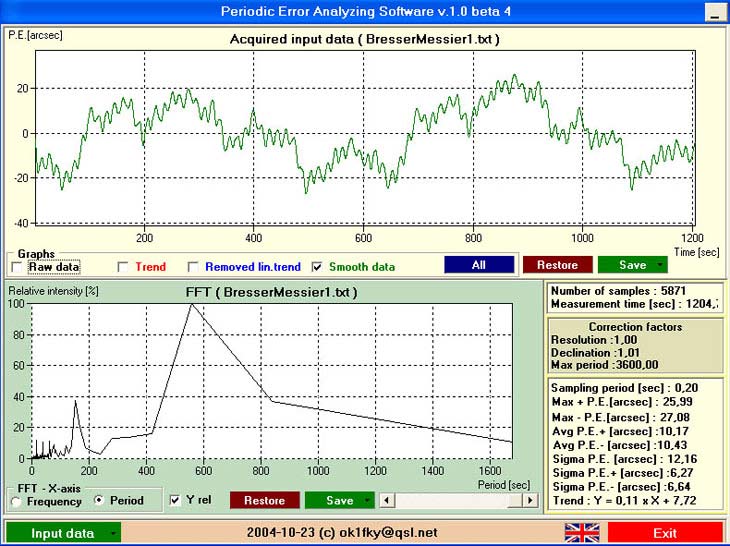Screen dimensions: 730x546
Task: Click the window title bar text
Action: (x=365, y=11)
